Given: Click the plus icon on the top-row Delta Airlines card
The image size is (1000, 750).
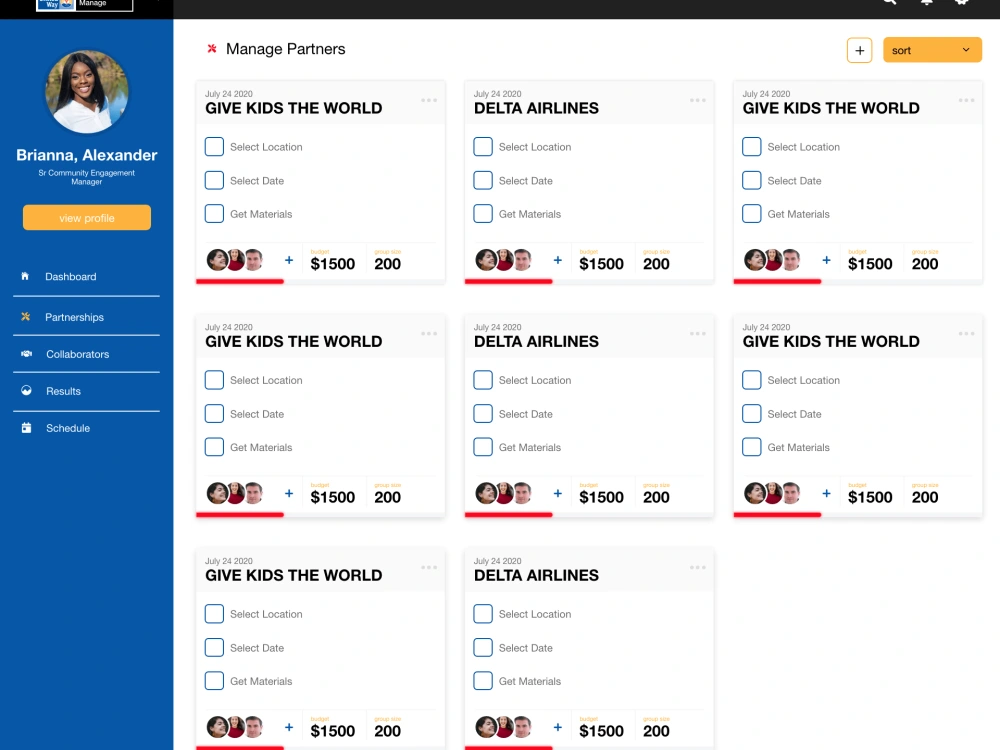Looking at the screenshot, I should [x=557, y=260].
